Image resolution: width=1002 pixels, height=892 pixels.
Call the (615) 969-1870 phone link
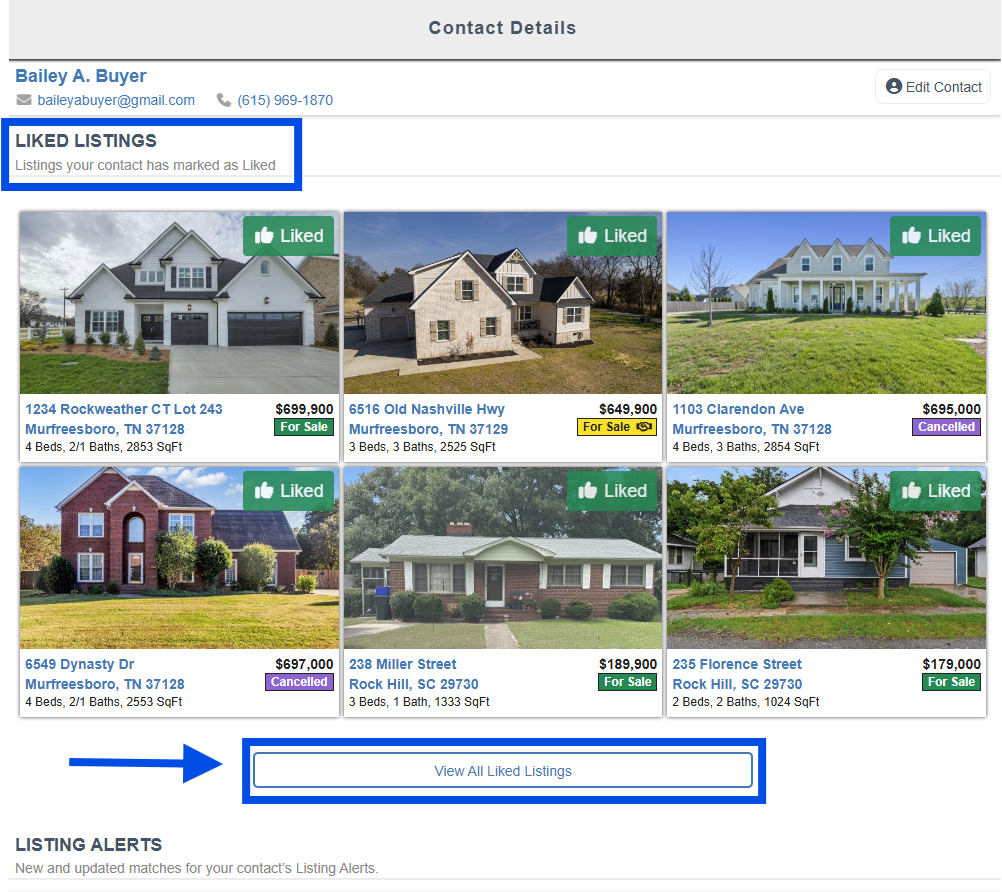pyautogui.click(x=285, y=100)
